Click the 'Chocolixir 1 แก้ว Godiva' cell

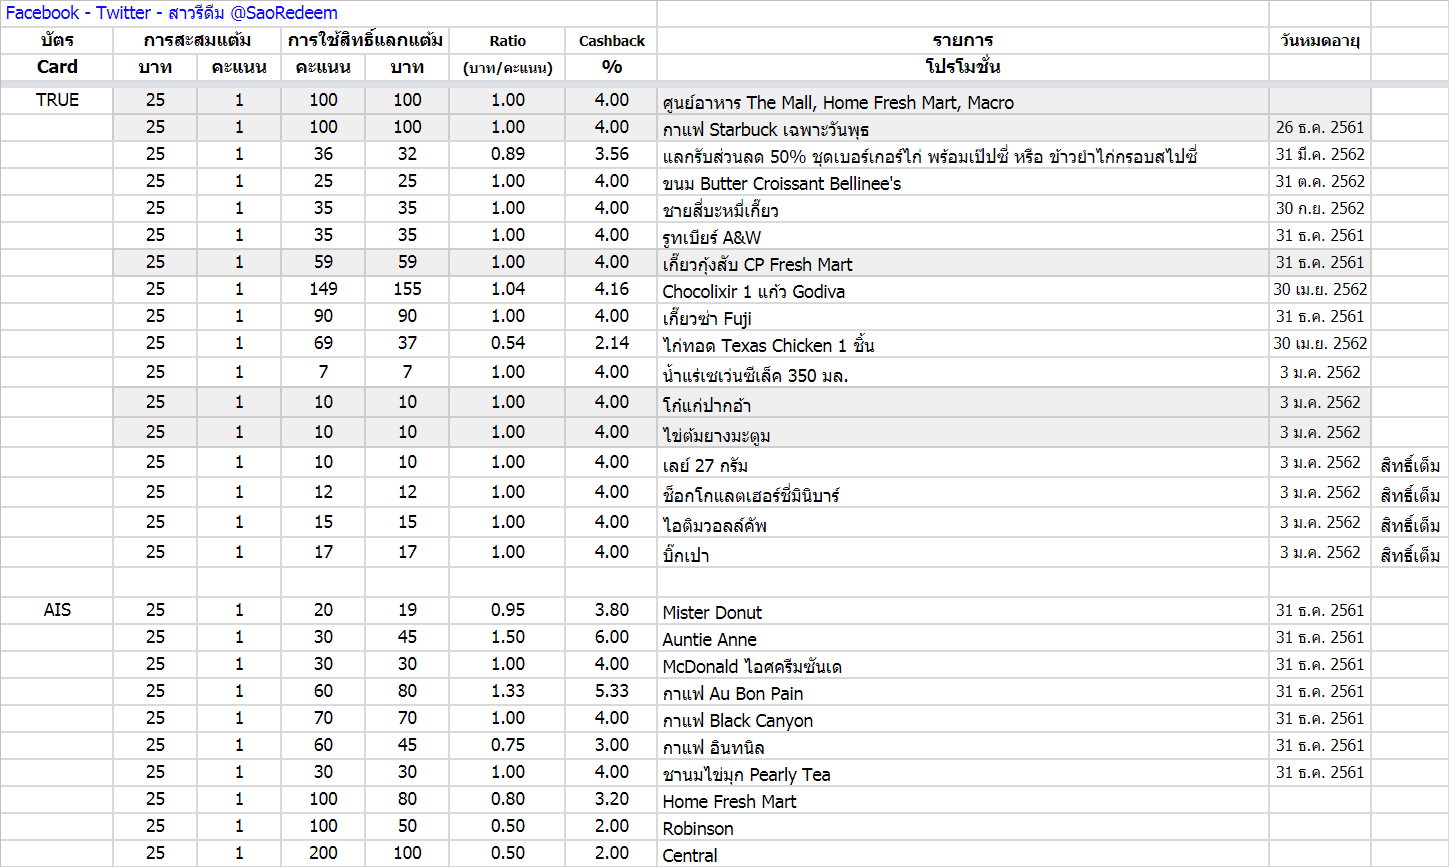(x=963, y=290)
